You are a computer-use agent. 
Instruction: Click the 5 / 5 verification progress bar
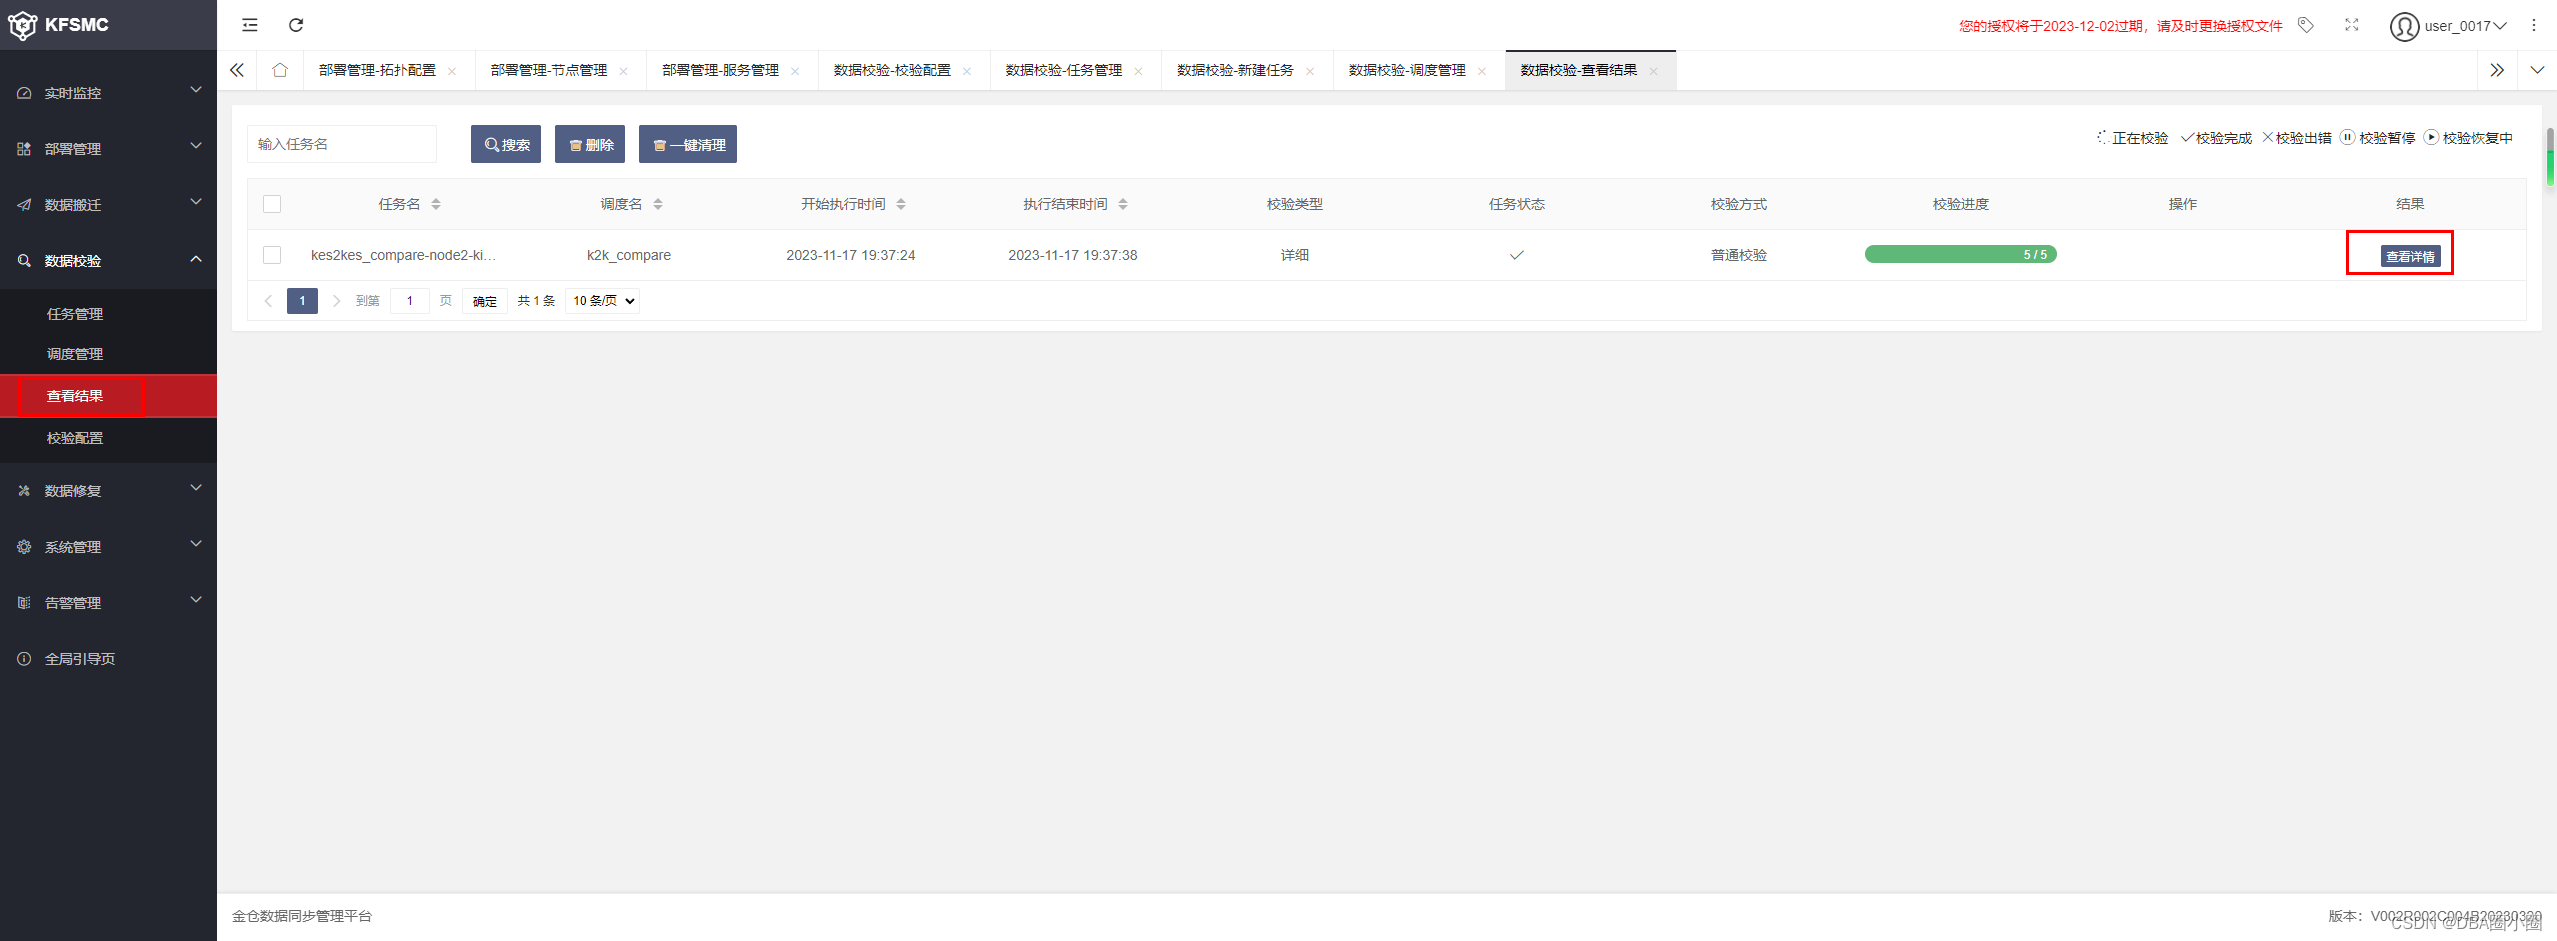click(1961, 254)
